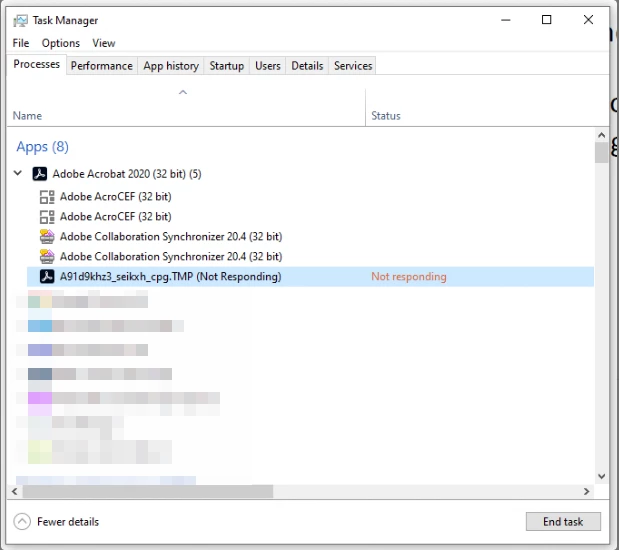Click the horizontal scrollbar right arrow
Screen dimensions: 619x550
(x=587, y=491)
